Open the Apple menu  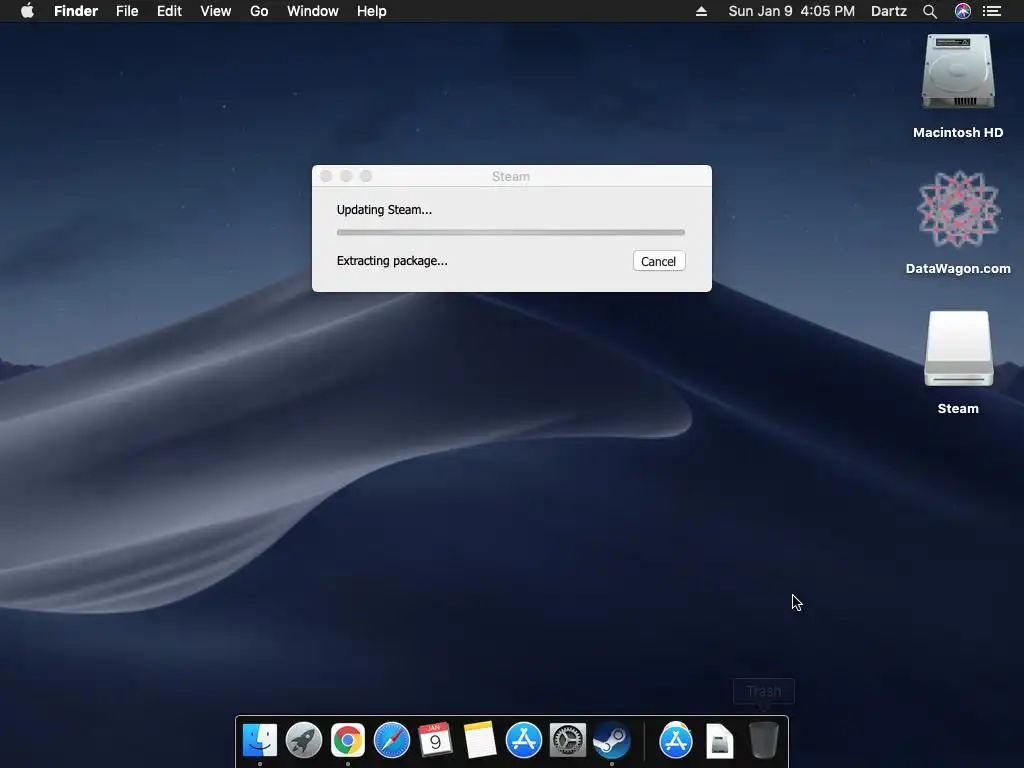[x=27, y=11]
